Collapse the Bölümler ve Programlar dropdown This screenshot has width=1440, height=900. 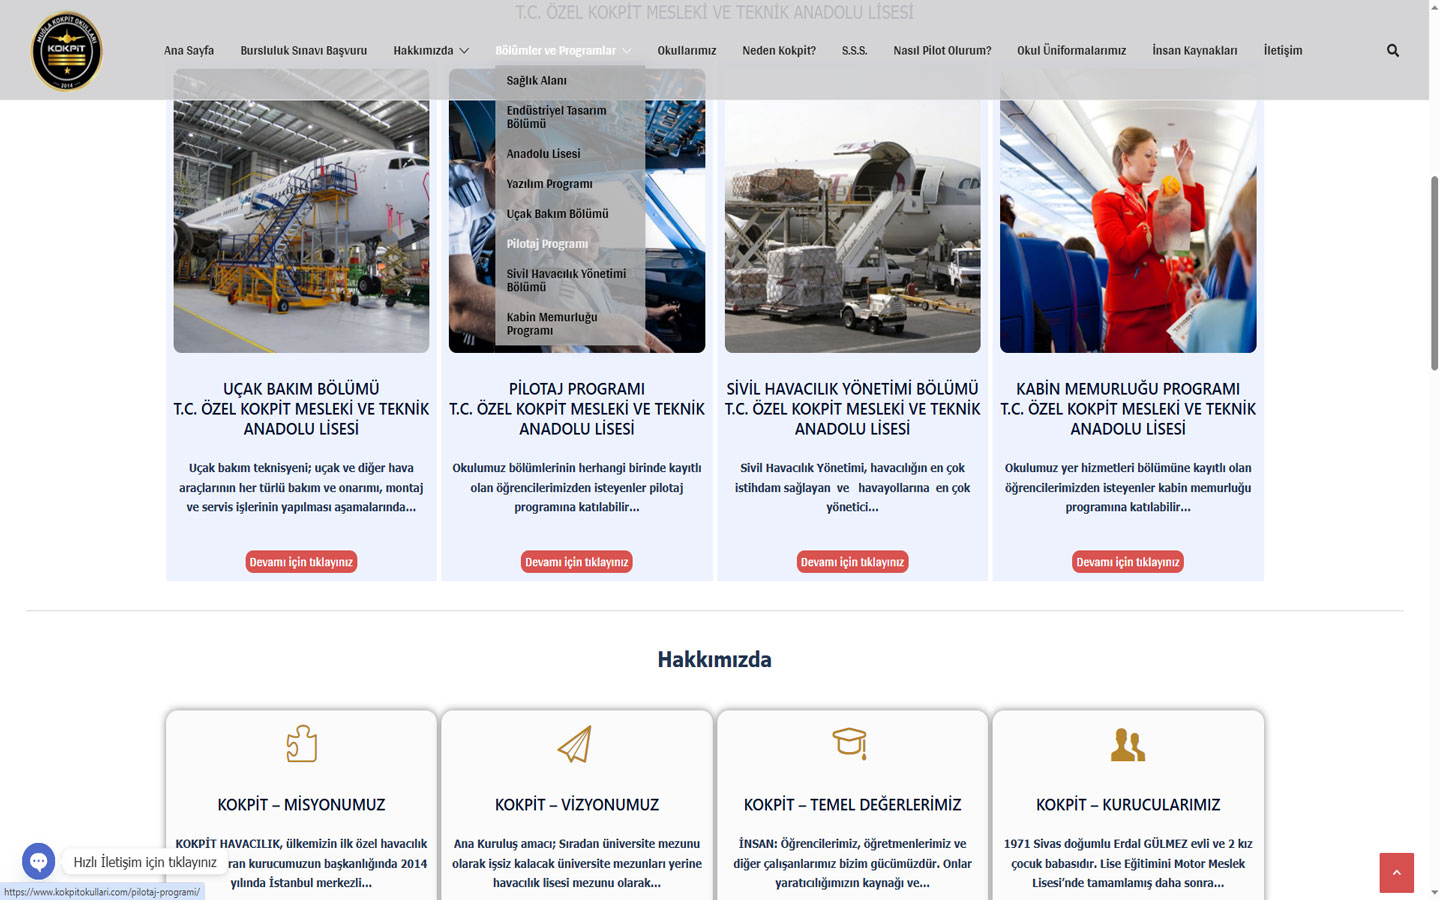point(563,51)
